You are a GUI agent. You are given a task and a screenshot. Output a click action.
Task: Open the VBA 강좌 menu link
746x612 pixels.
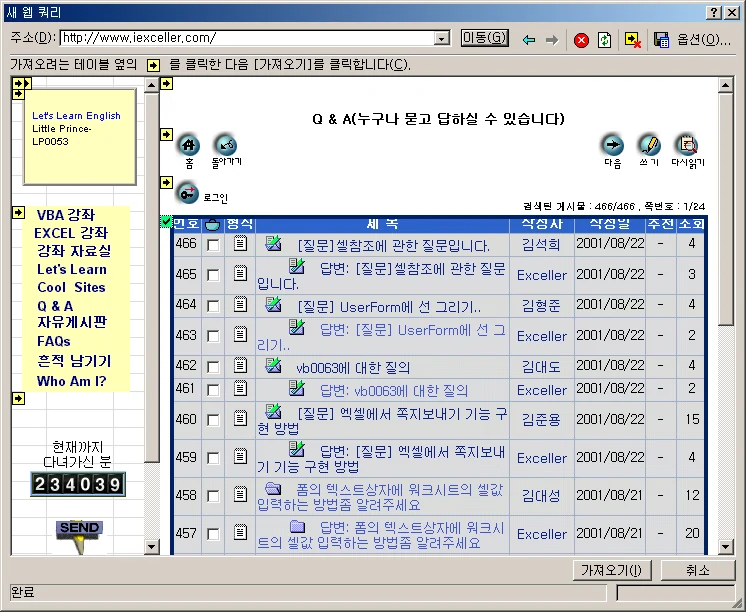66,215
